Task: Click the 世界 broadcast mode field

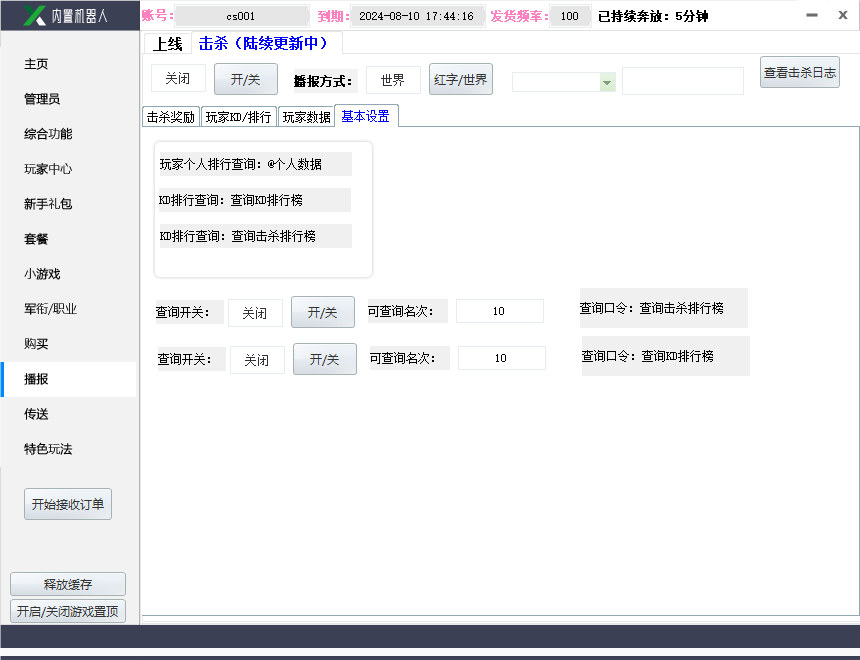Action: (393, 80)
